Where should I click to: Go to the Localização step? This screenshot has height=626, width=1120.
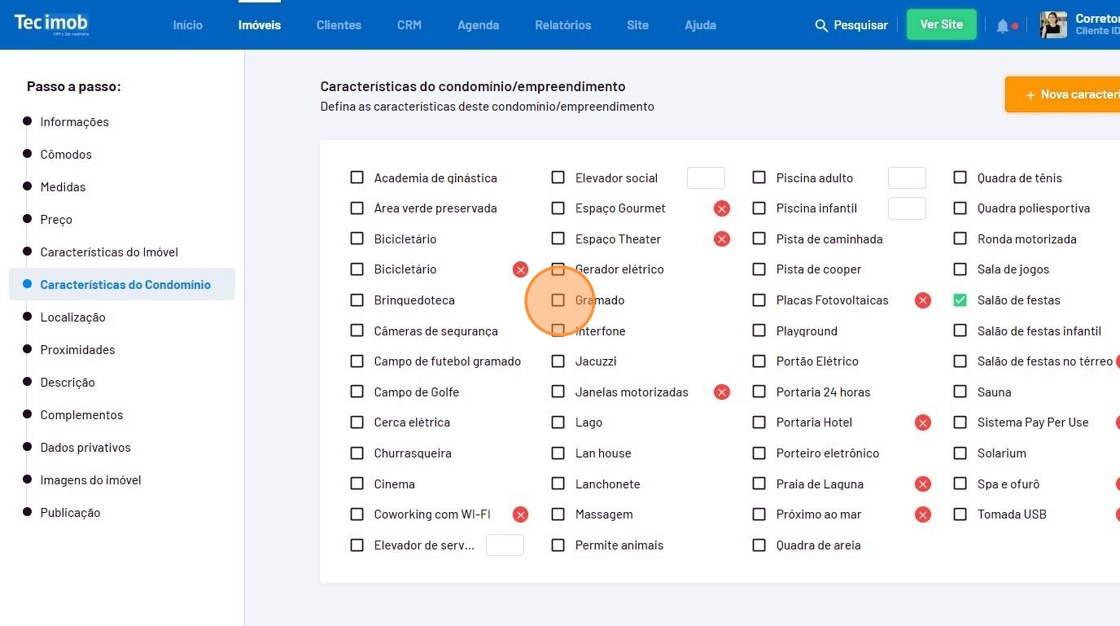[x=72, y=317]
